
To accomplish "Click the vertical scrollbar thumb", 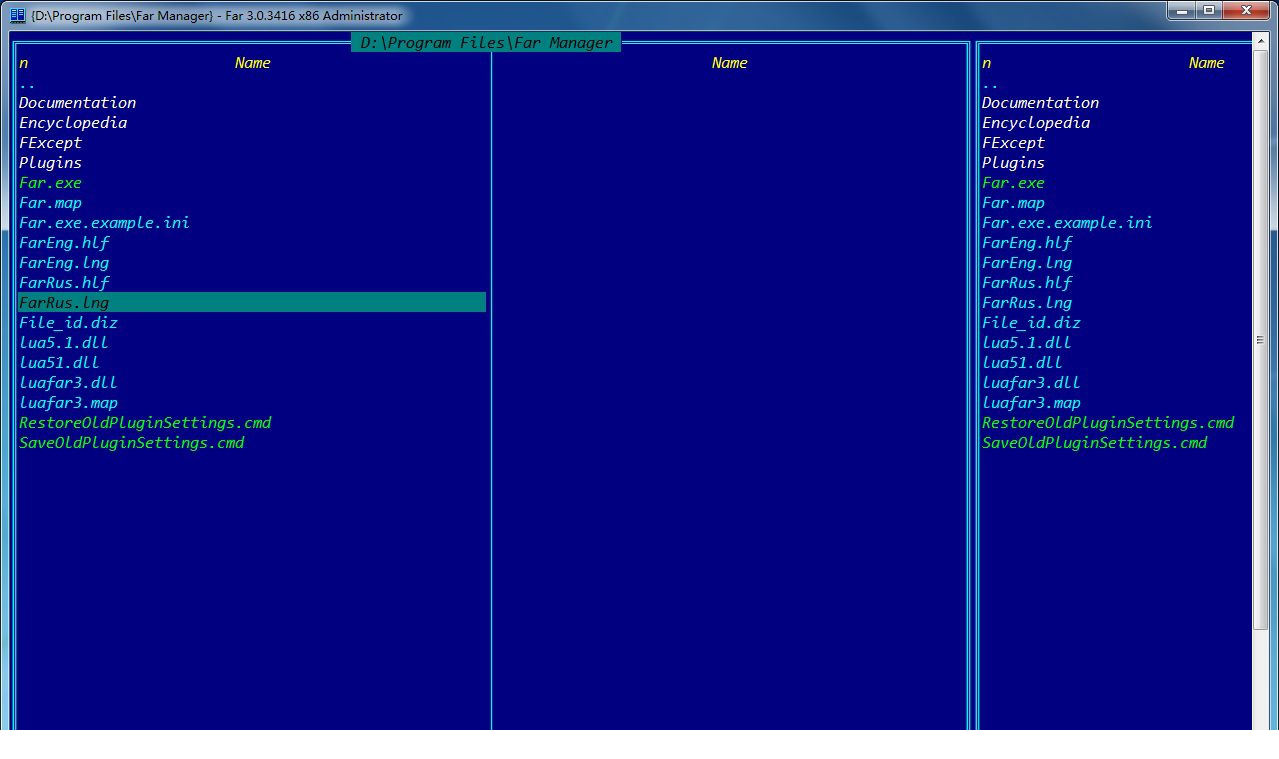I will (1260, 339).
